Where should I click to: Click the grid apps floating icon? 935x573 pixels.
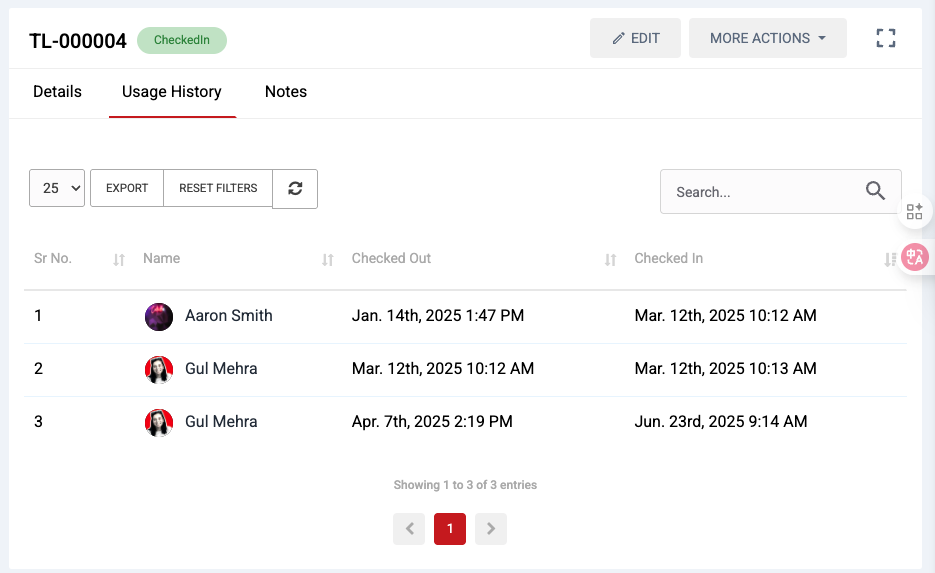914,211
